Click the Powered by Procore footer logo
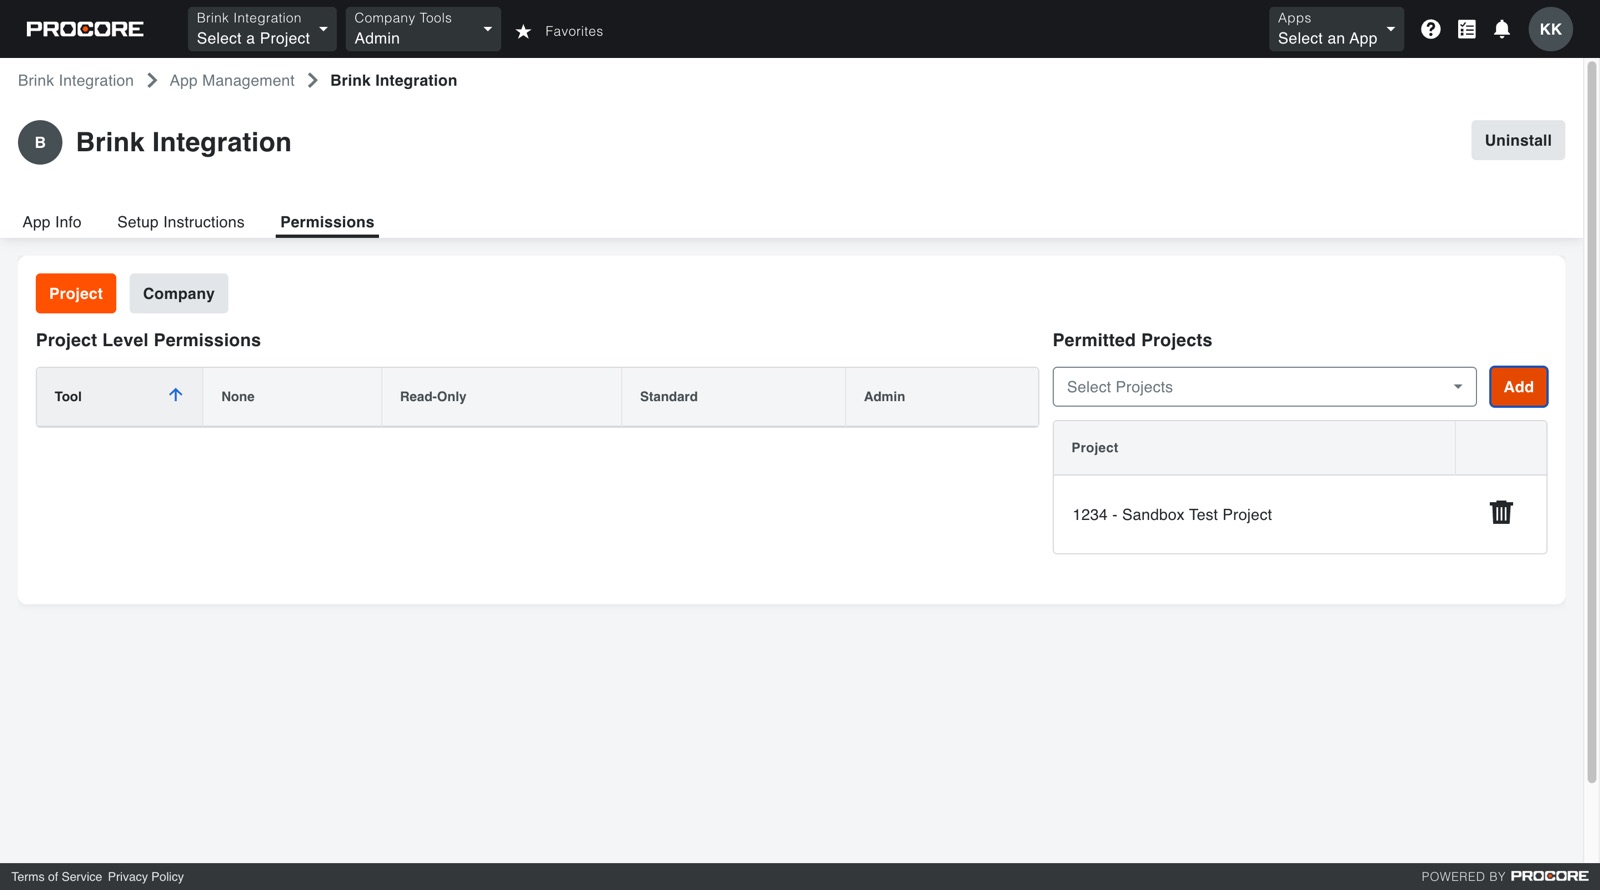The width and height of the screenshot is (1600, 890). point(1550,876)
